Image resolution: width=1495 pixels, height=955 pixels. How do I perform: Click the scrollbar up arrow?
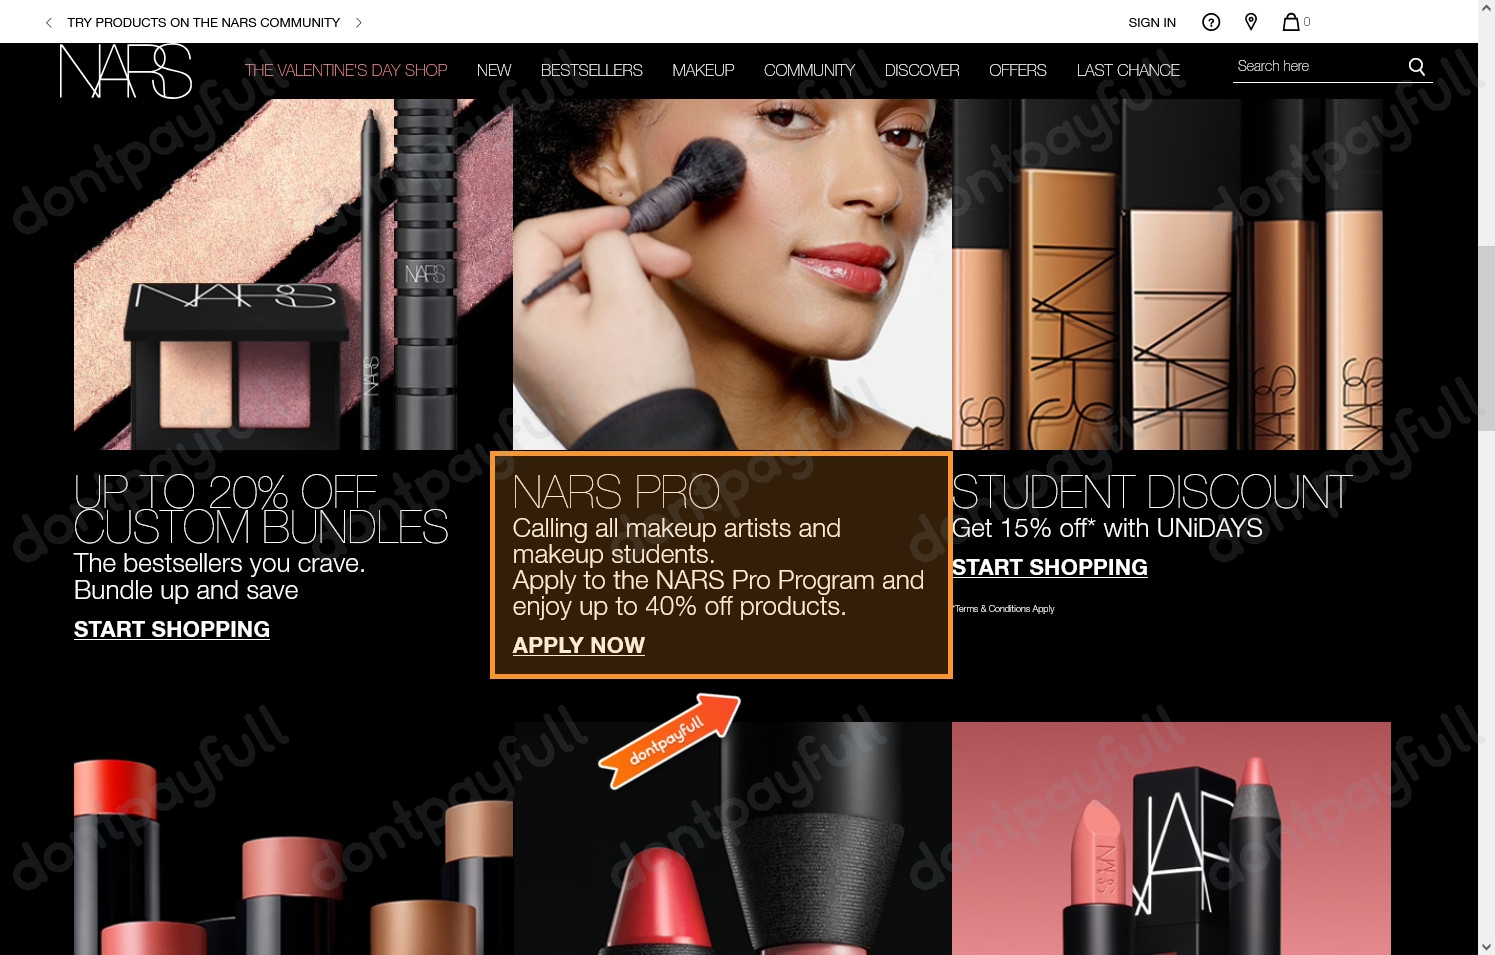tap(1486, 8)
